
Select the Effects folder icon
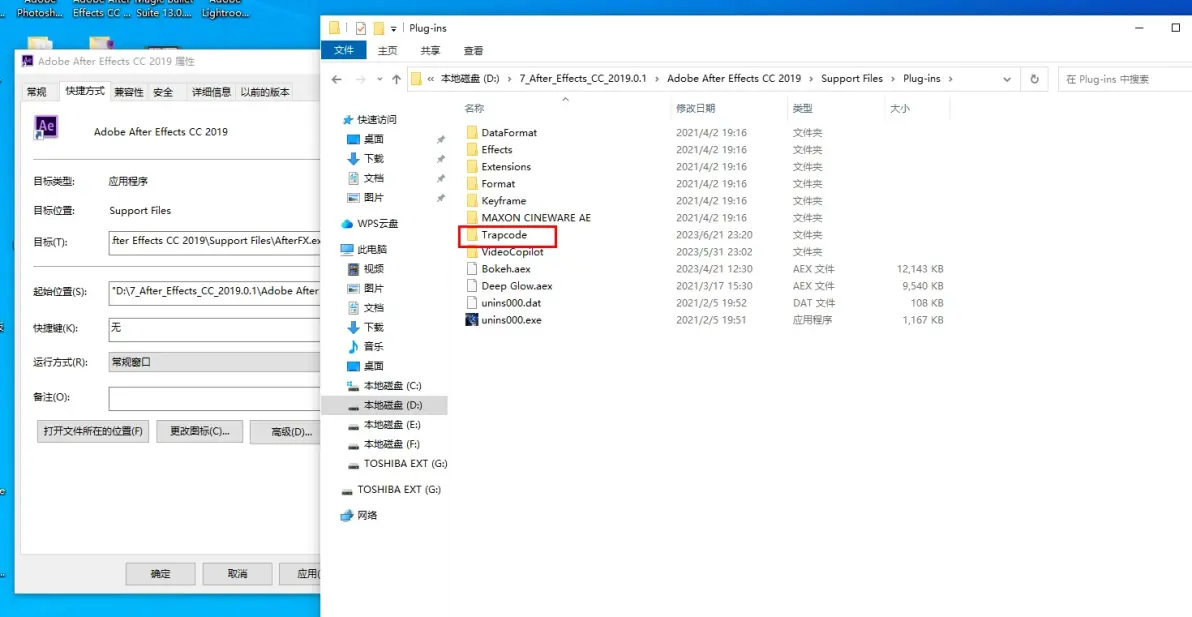(x=471, y=150)
